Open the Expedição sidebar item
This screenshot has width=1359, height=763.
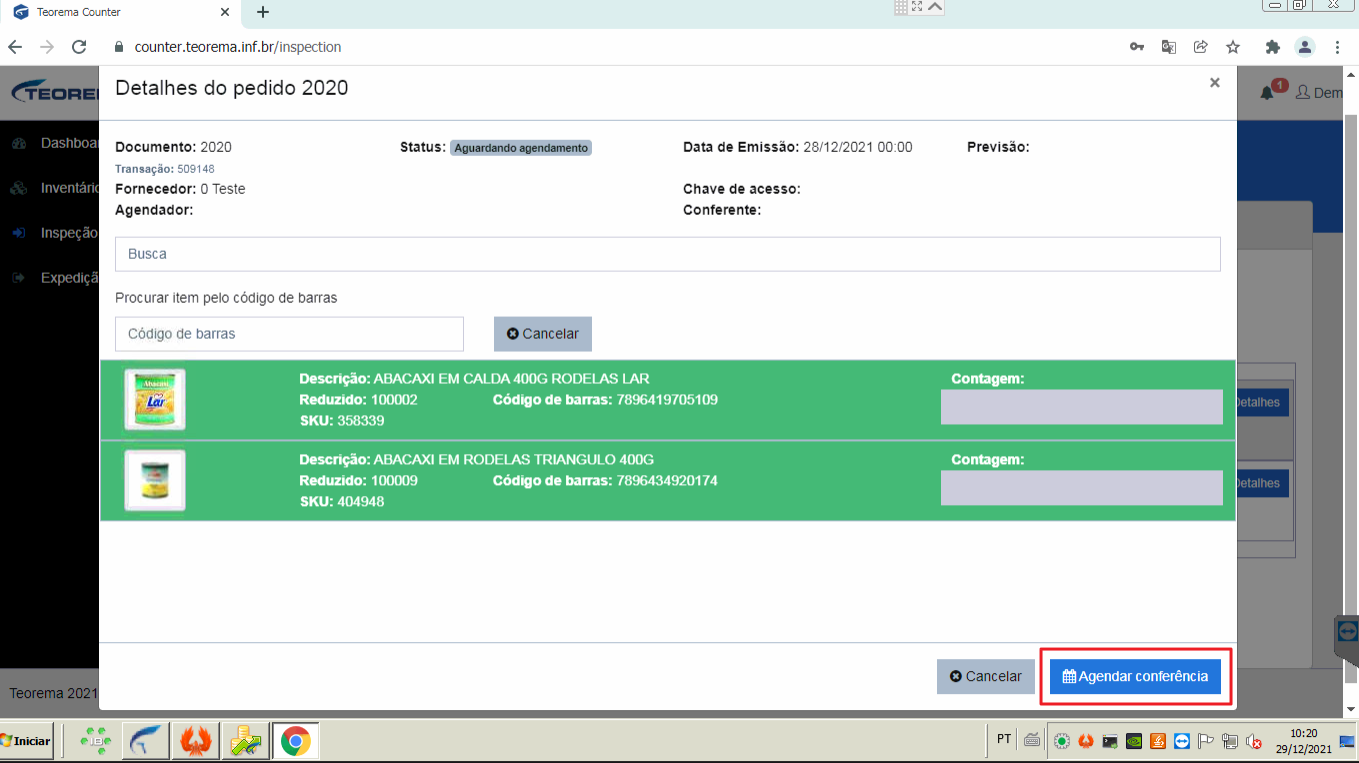coord(69,278)
